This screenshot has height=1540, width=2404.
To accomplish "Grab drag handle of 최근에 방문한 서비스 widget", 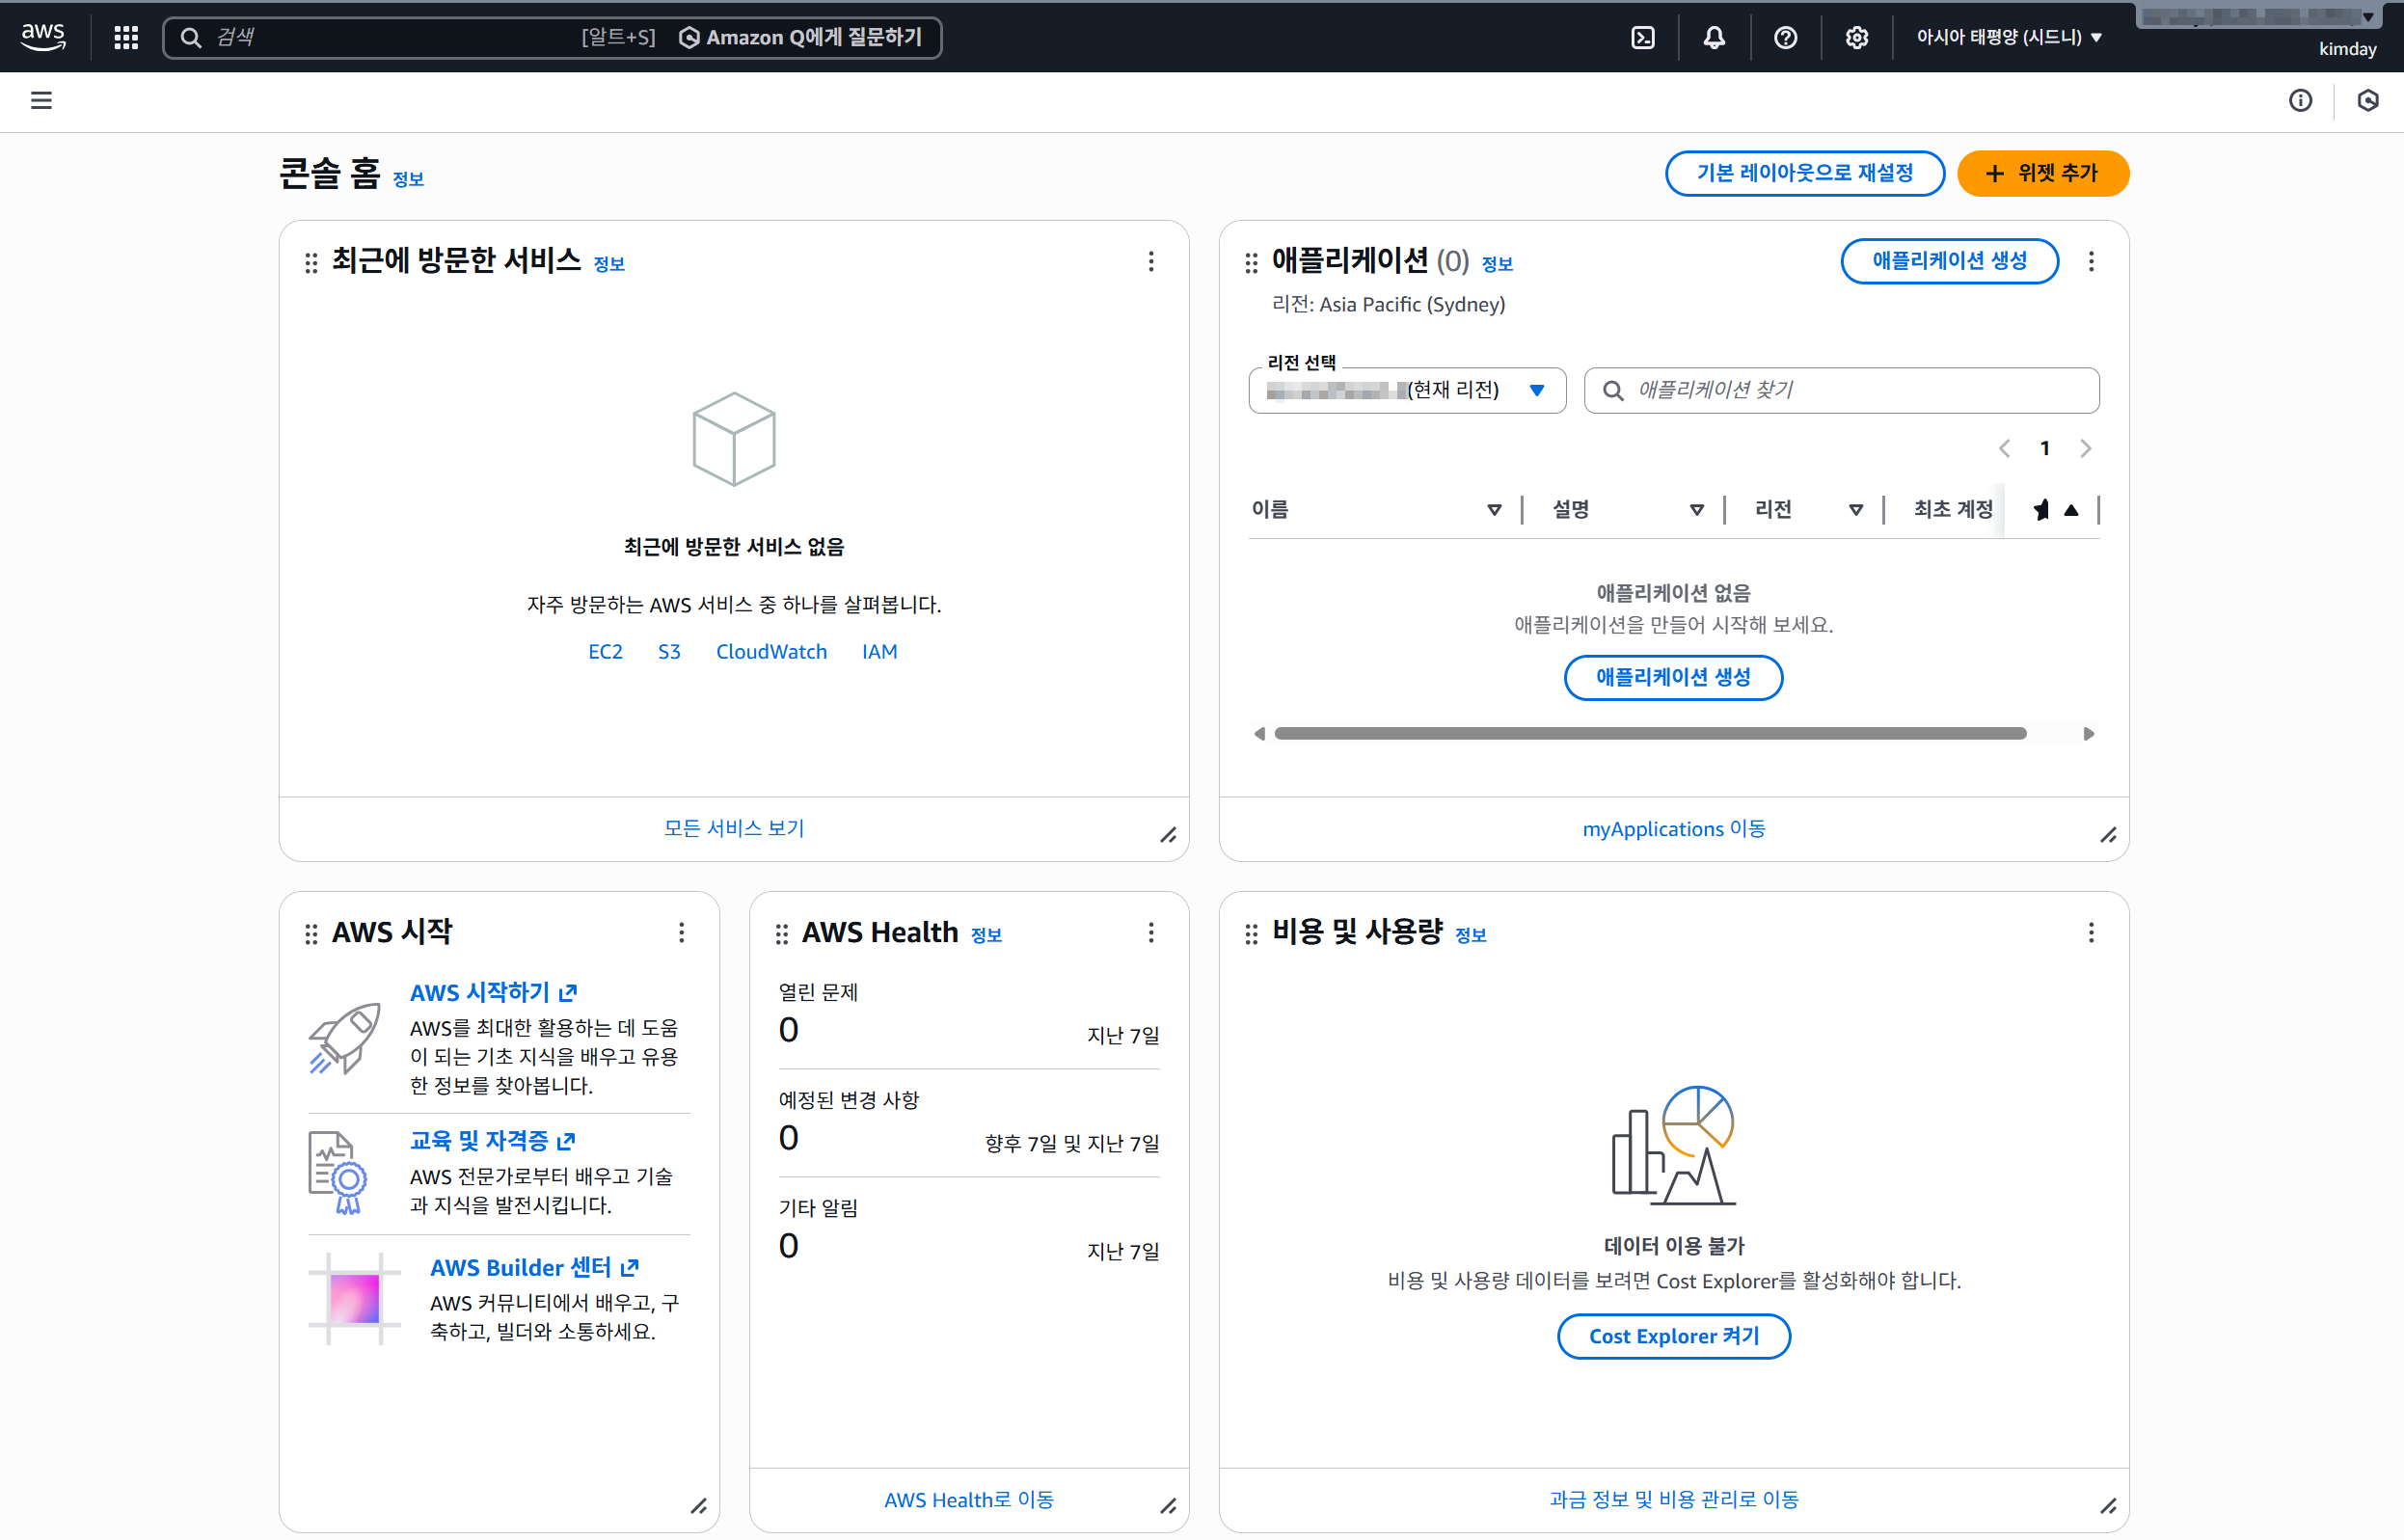I will [x=311, y=262].
